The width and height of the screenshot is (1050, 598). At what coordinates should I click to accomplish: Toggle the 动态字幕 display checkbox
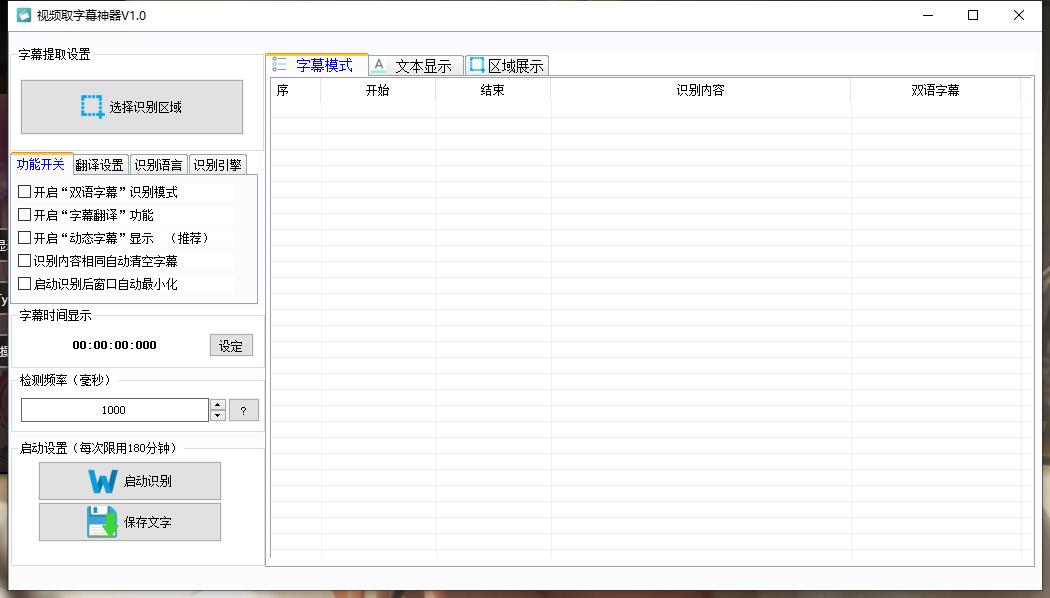click(x=25, y=238)
